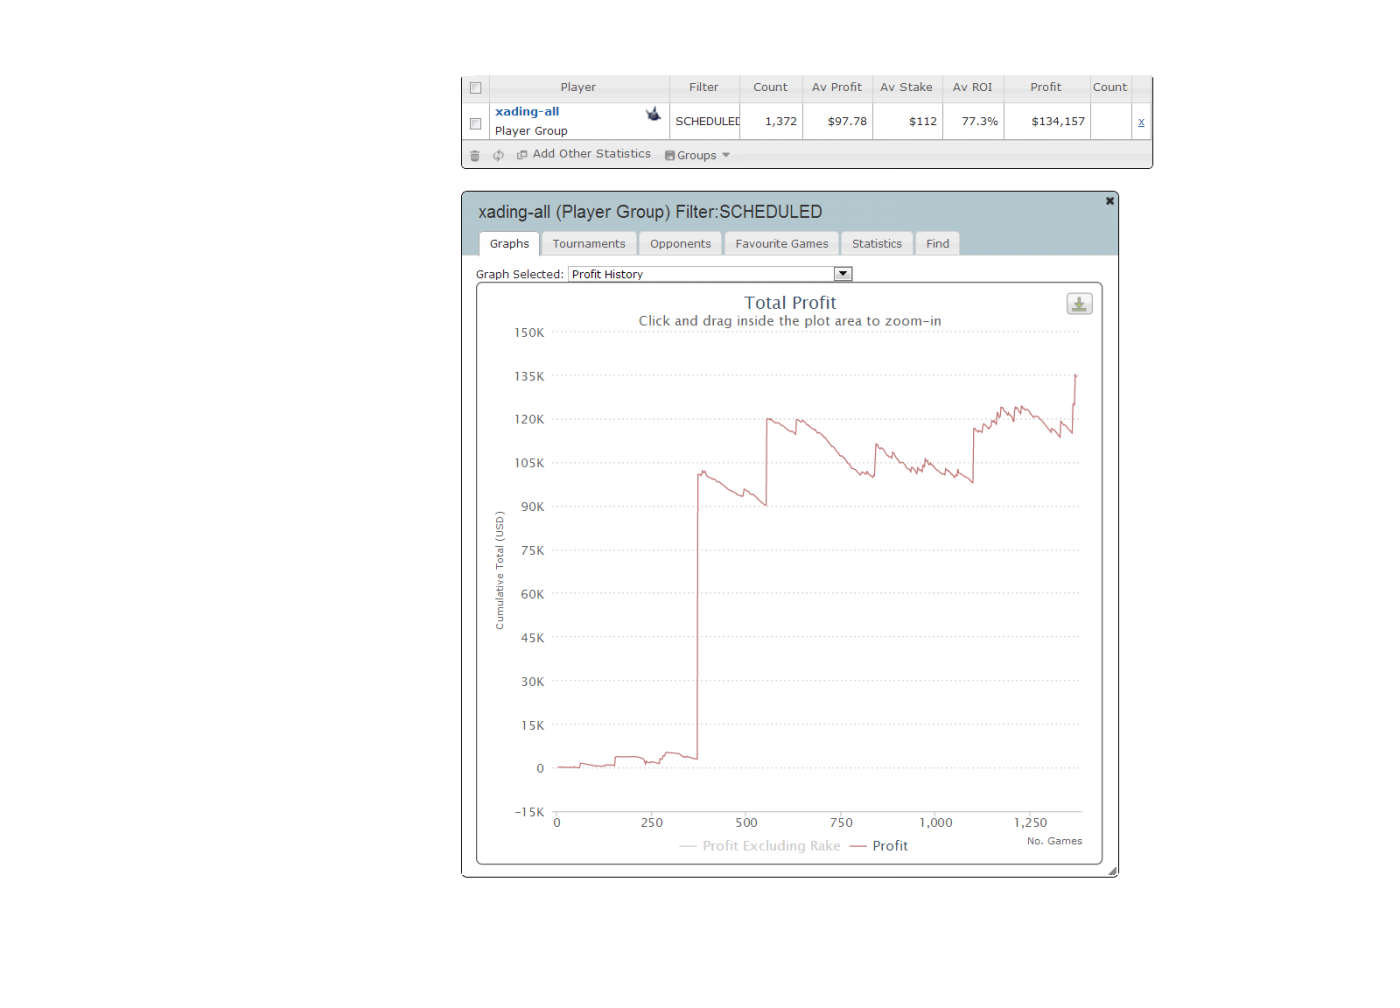Switch to the Tournaments tab

coord(589,244)
